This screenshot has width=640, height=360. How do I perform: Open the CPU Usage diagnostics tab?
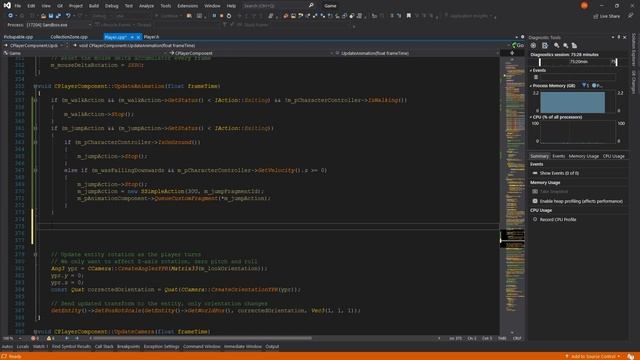tap(613, 156)
